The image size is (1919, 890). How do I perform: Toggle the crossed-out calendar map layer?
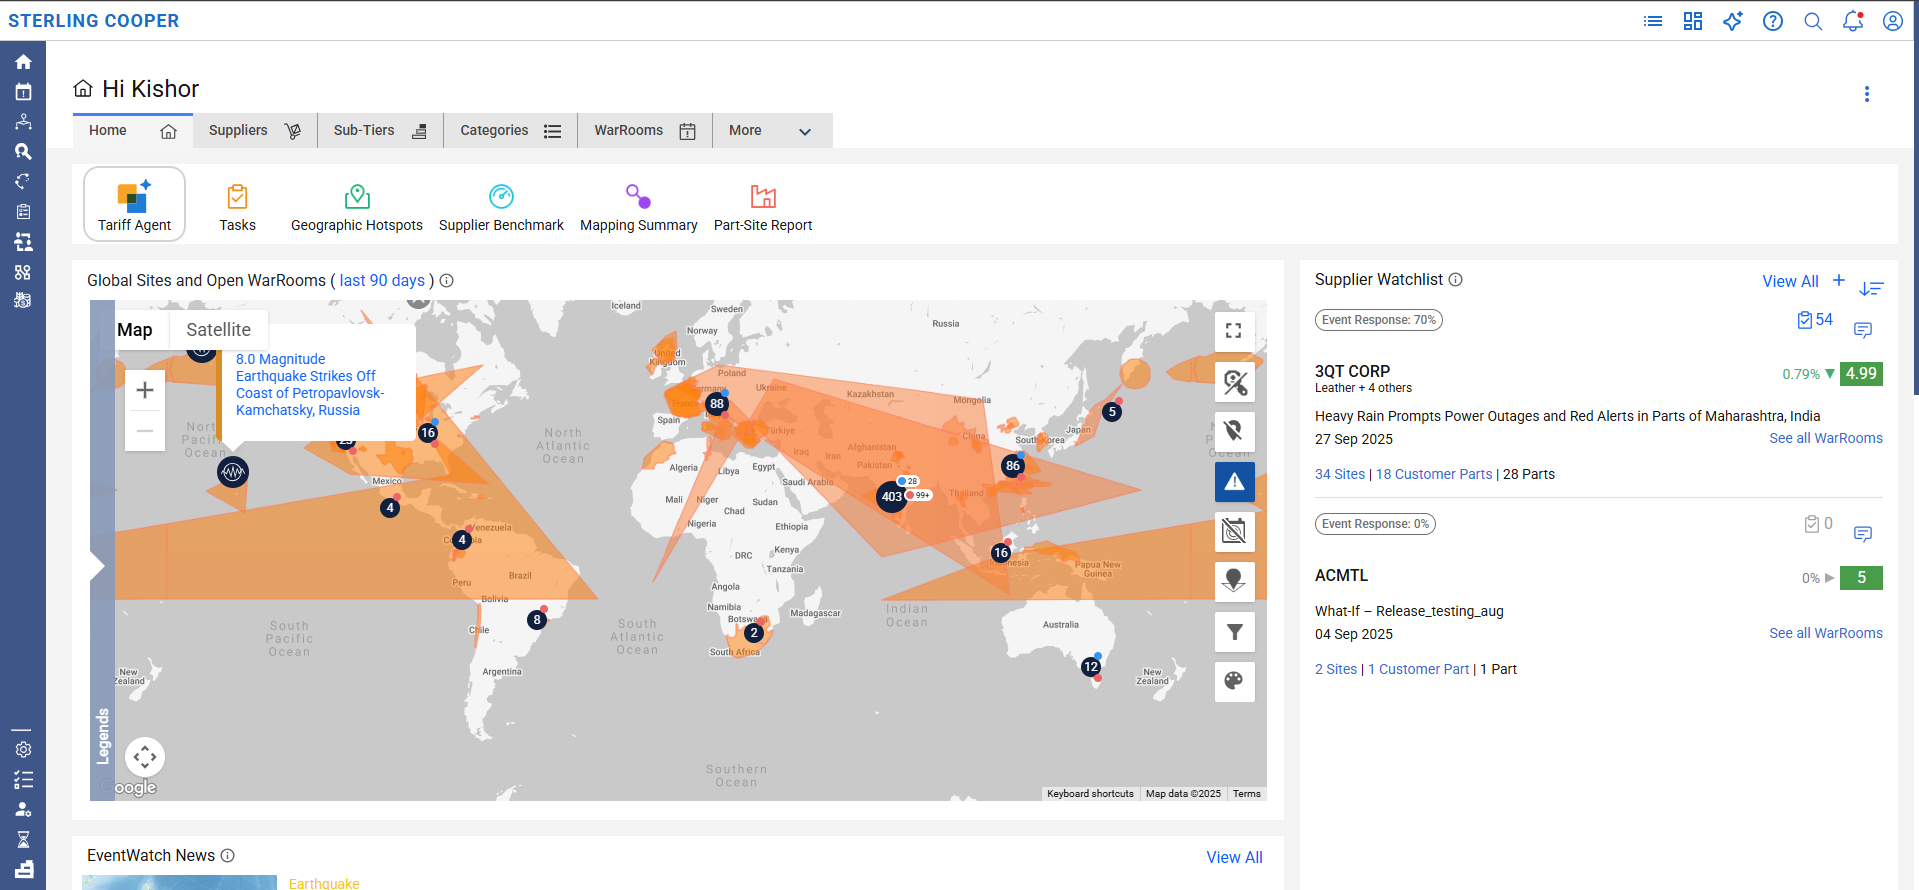pyautogui.click(x=1234, y=531)
